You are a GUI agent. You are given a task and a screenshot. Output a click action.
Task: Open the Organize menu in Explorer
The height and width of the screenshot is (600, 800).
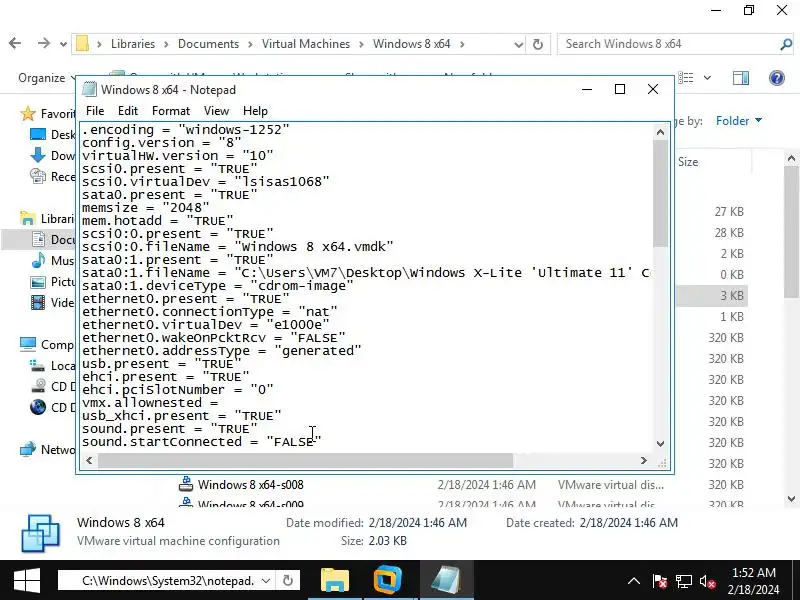46,78
